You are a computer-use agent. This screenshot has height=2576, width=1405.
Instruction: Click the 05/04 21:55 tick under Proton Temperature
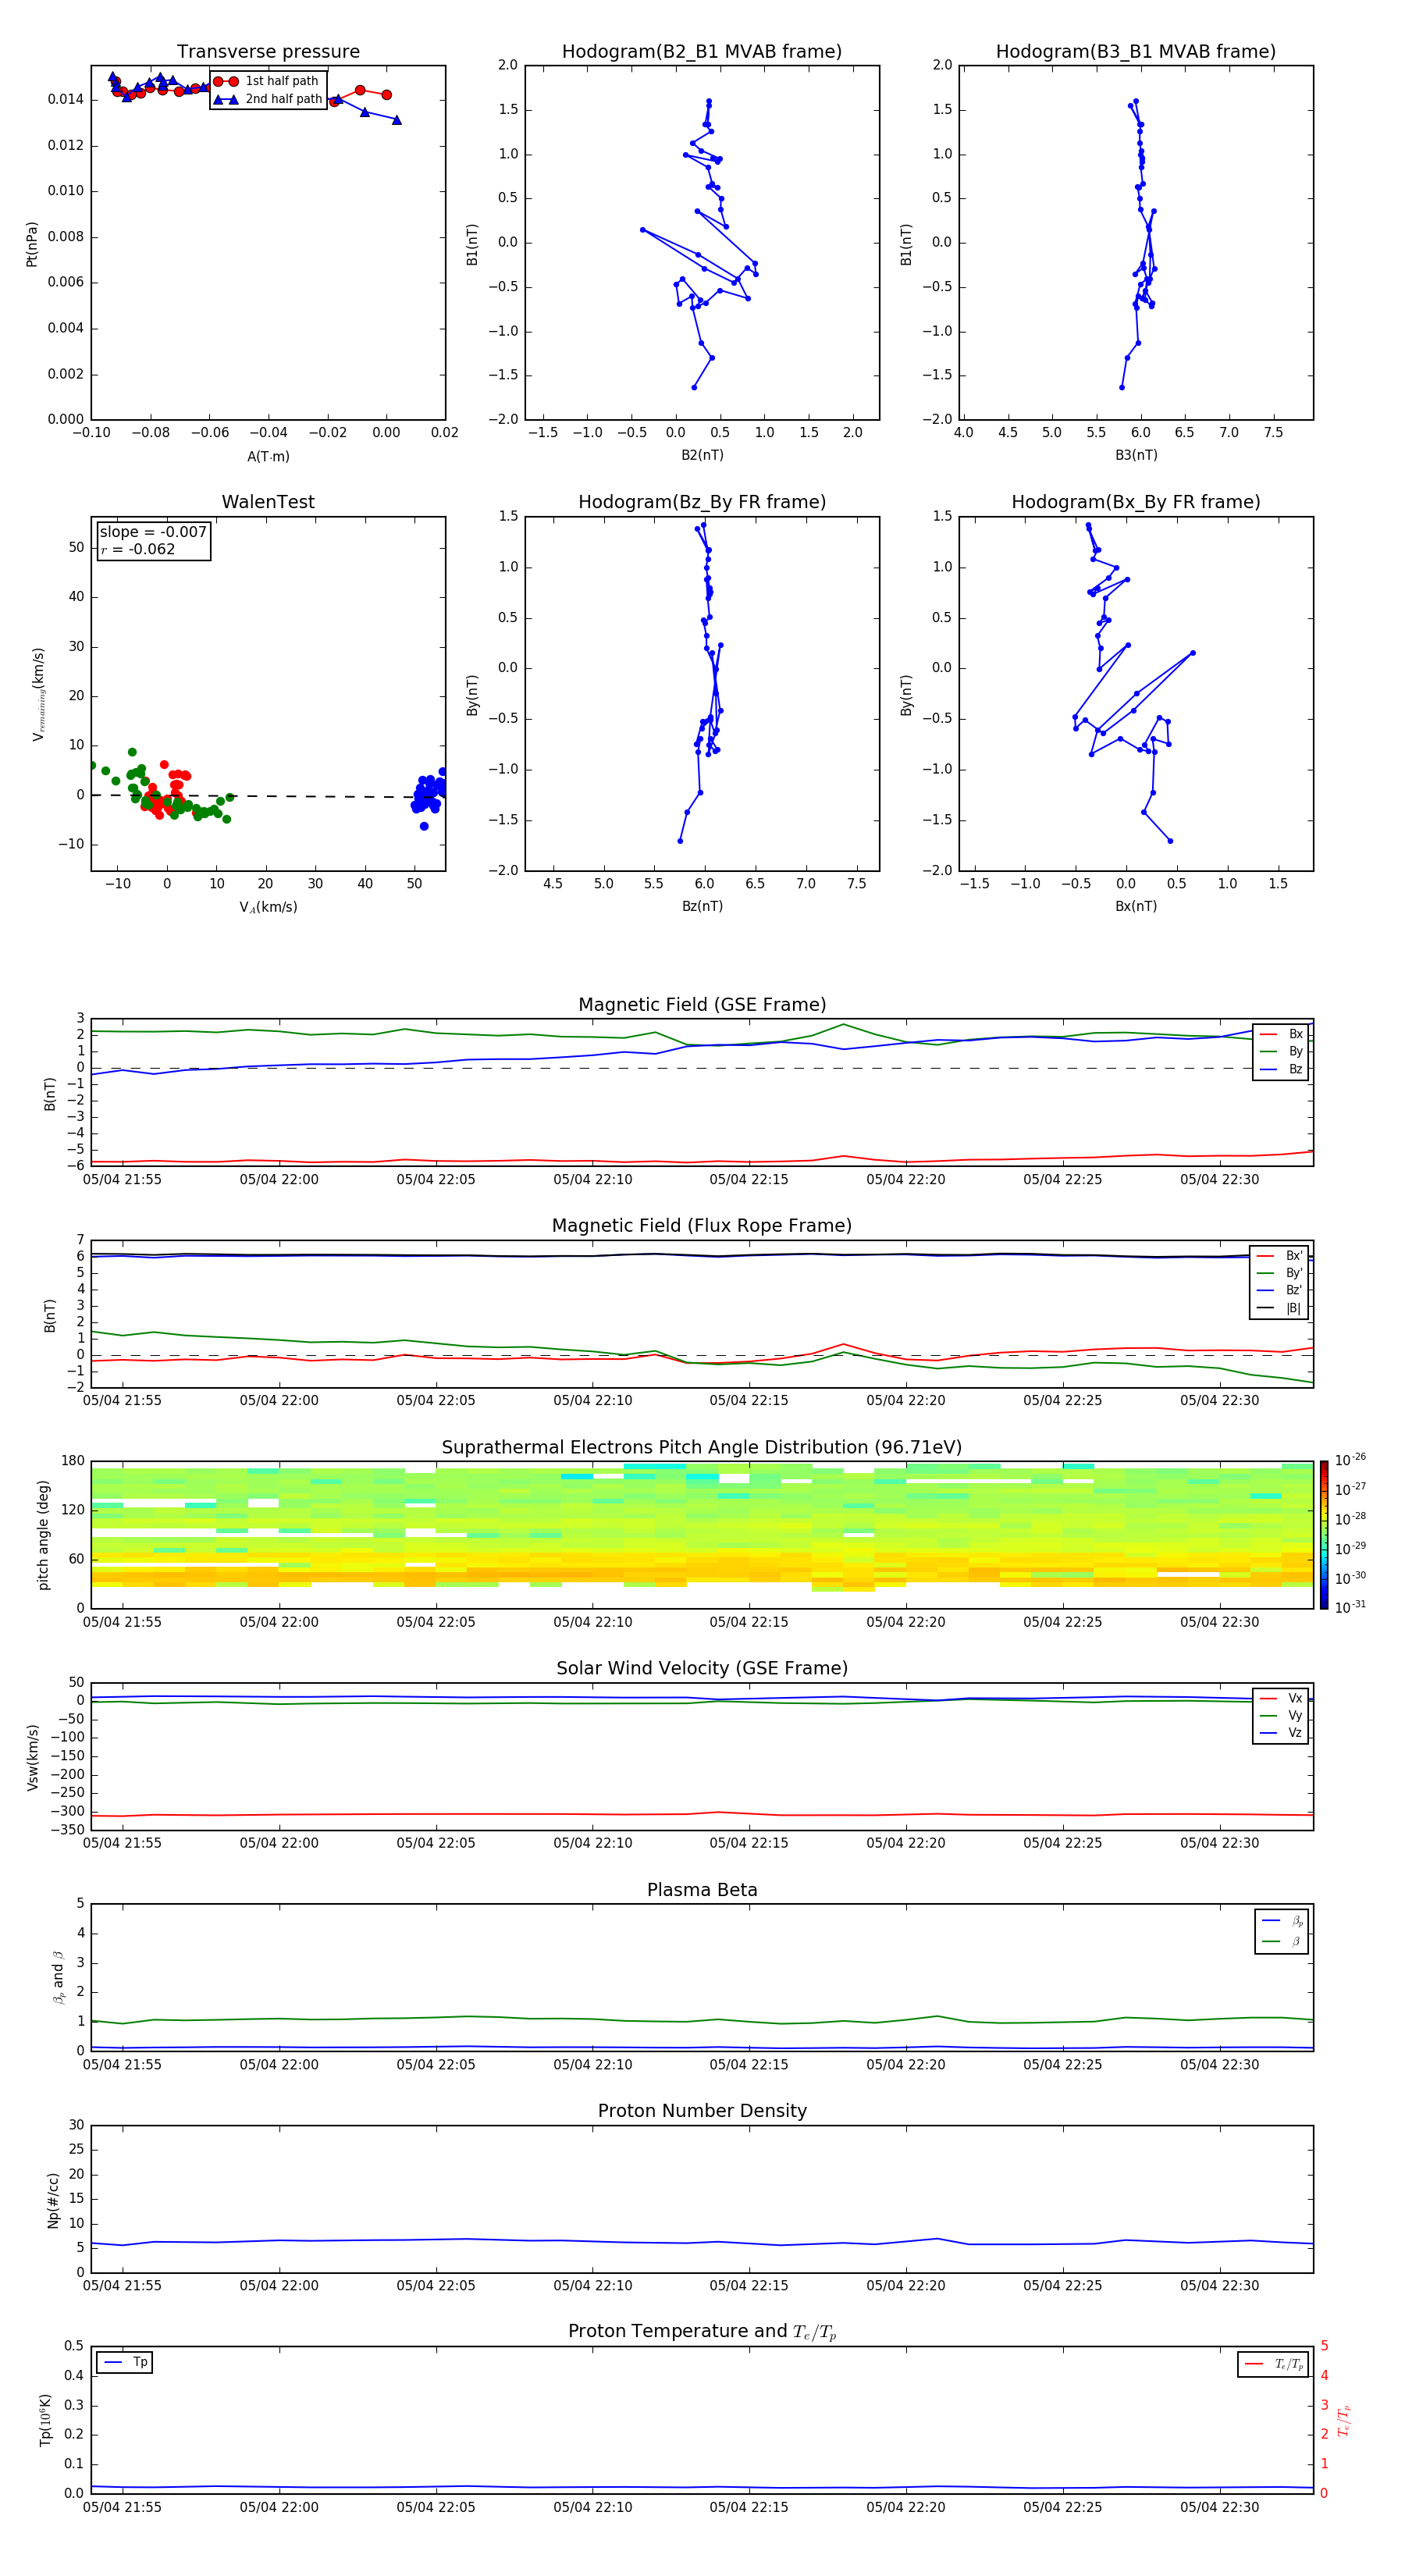[x=122, y=2507]
